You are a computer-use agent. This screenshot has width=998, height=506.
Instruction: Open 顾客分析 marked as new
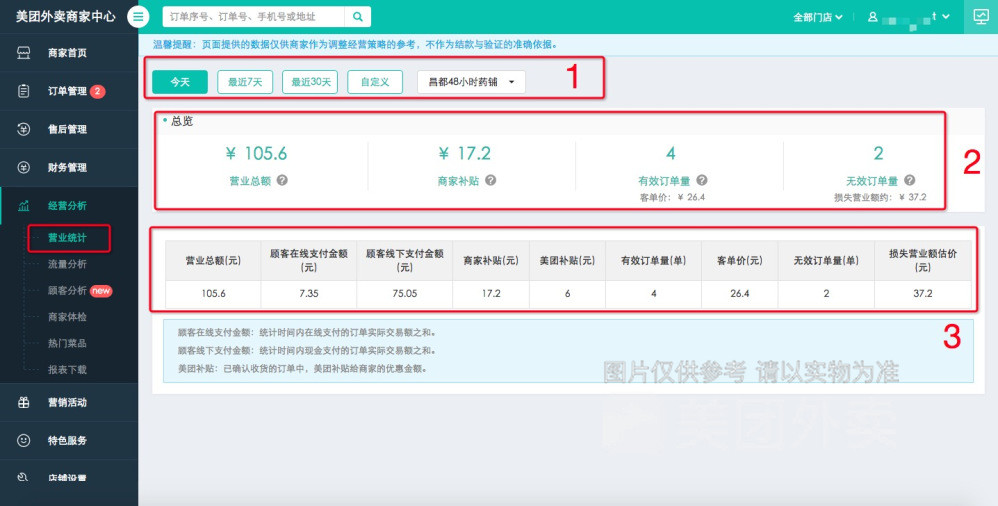point(68,290)
